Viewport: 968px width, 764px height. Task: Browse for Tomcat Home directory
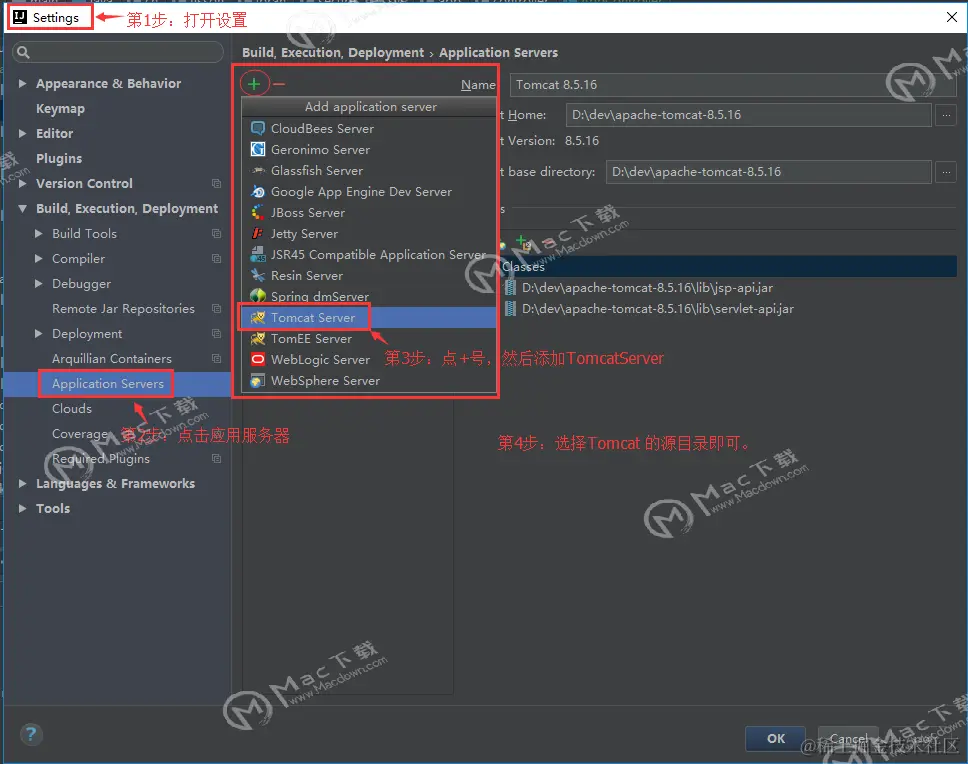(946, 115)
